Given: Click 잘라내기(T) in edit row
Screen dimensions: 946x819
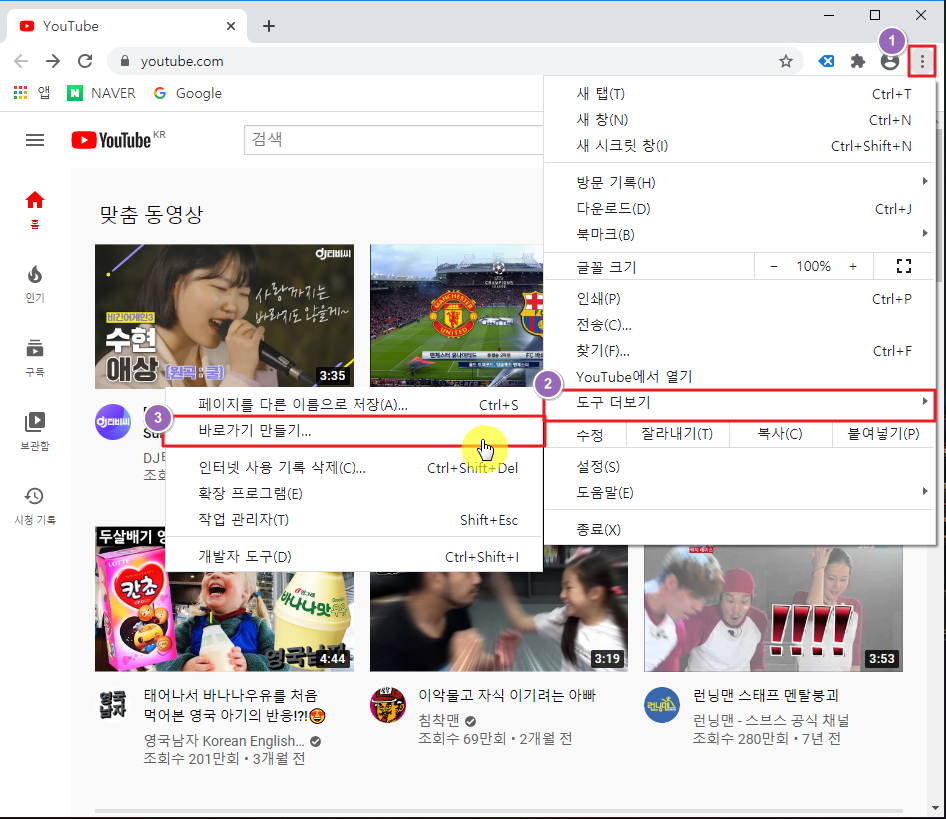Looking at the screenshot, I should (x=677, y=434).
